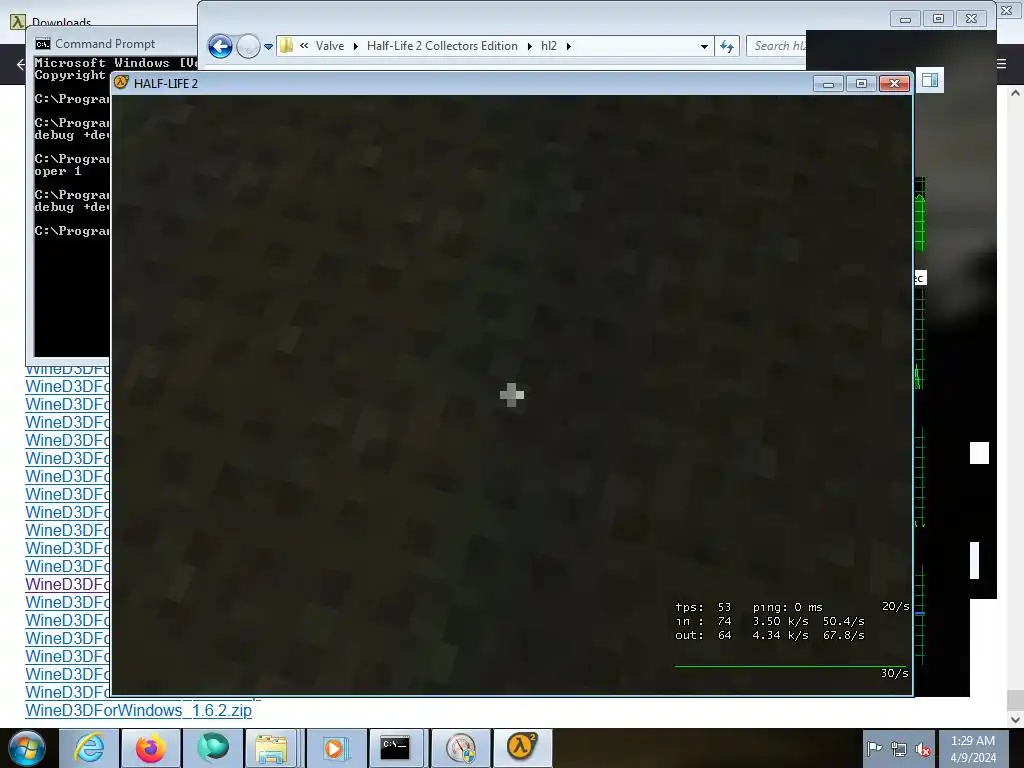Go to Half-Life 2 Collectors Edition breadcrumb
This screenshot has height=768, width=1024.
(442, 46)
